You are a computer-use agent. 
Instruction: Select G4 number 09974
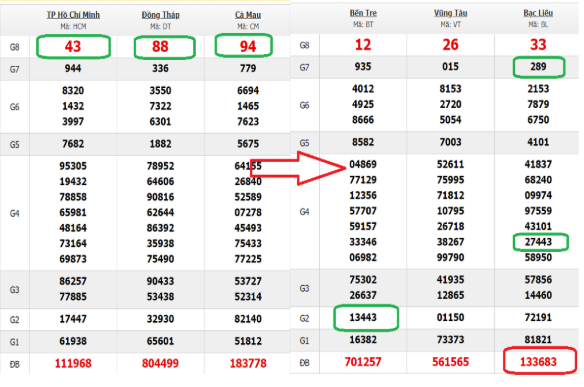click(x=538, y=196)
